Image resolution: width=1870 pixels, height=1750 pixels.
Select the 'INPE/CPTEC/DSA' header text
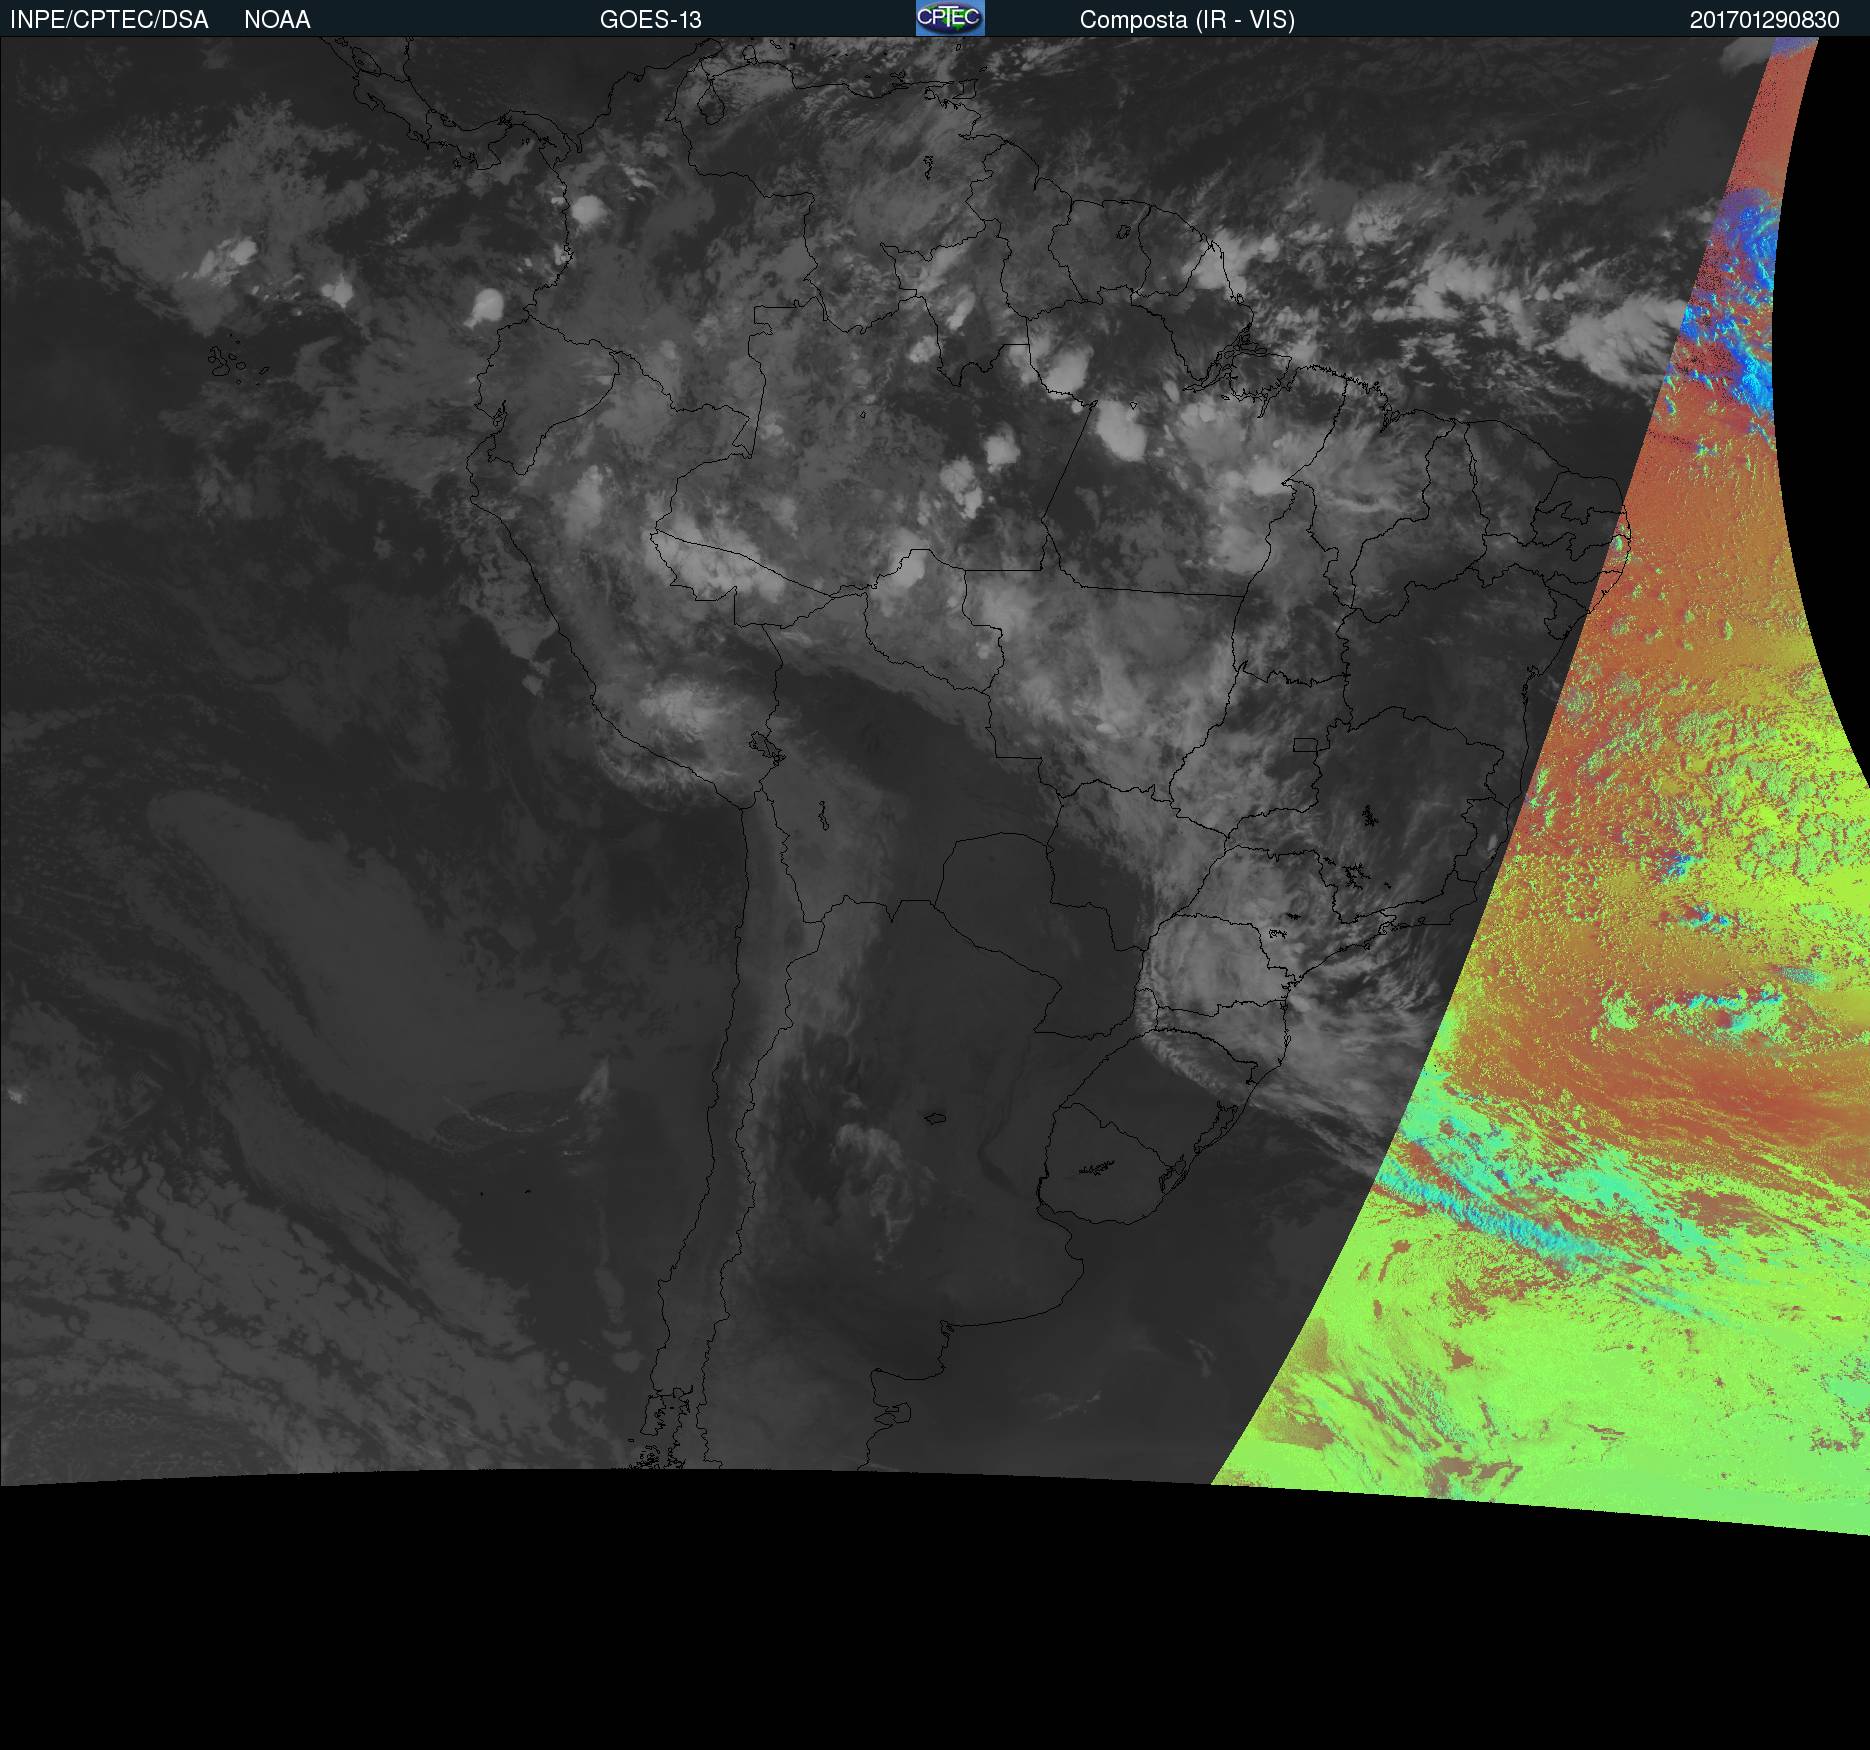coord(109,20)
